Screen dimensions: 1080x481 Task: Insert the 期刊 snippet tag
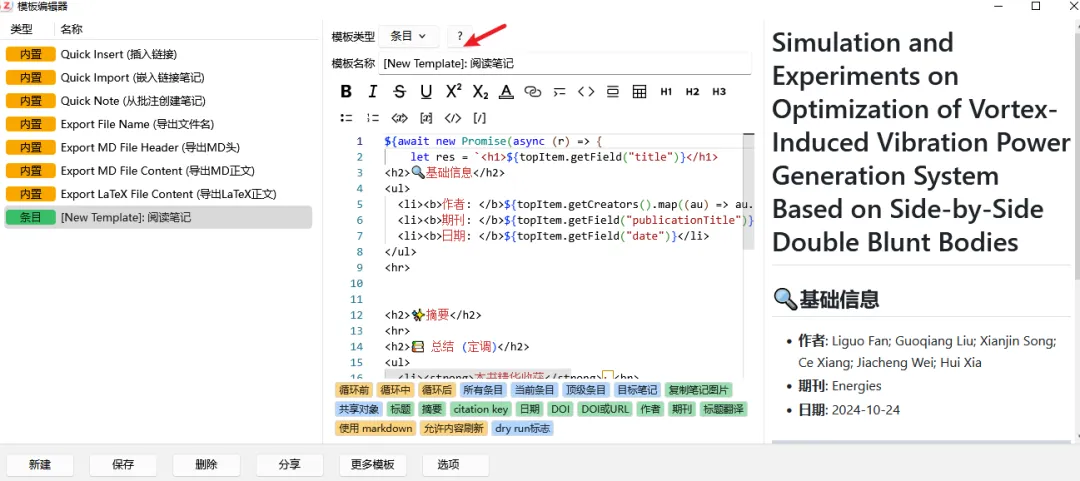click(683, 409)
